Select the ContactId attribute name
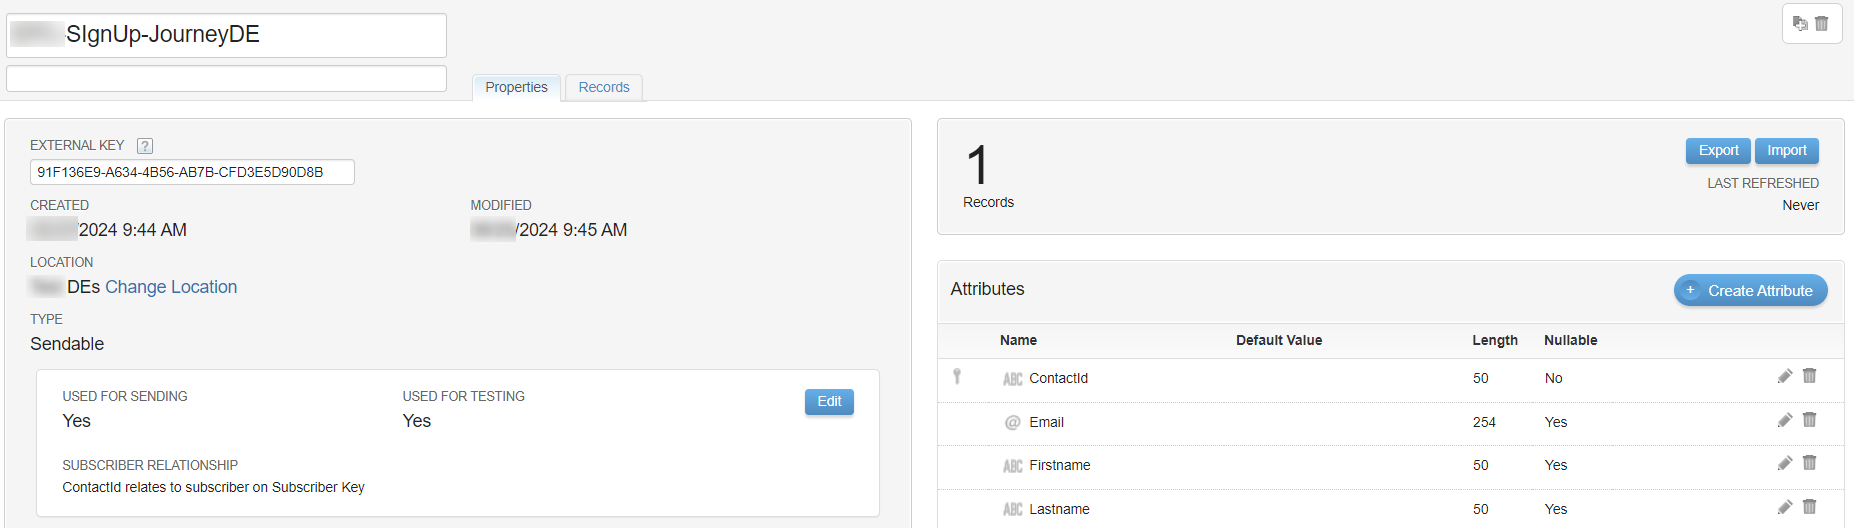The width and height of the screenshot is (1854, 528). pos(1058,378)
